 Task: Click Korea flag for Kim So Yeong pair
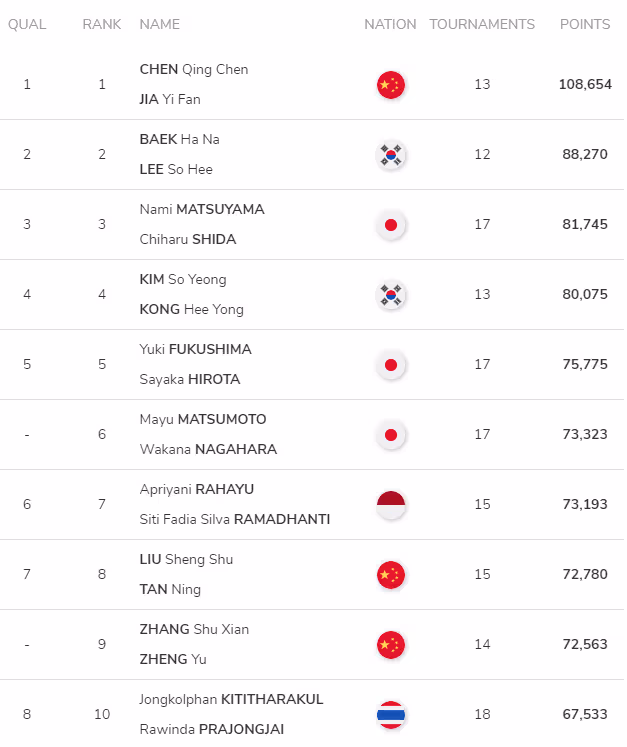[391, 295]
